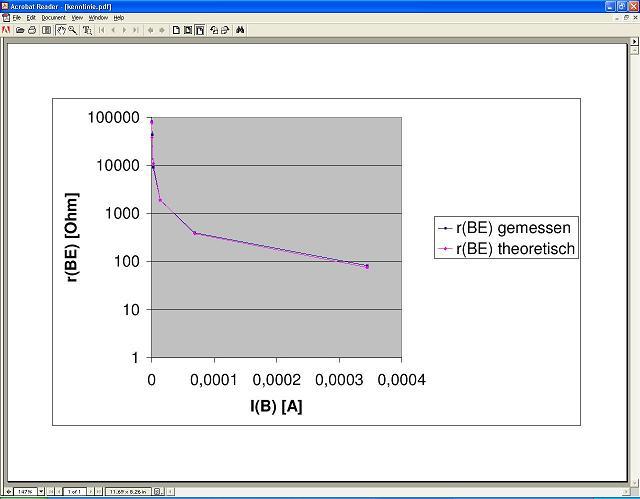The width and height of the screenshot is (640, 499).
Task: Click page number field '1 of 1'
Action: [x=74, y=491]
